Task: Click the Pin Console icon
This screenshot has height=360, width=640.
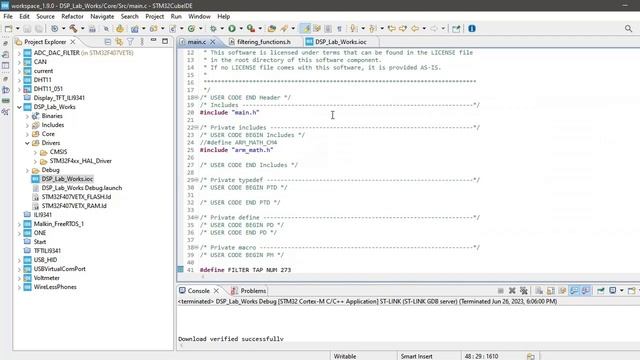Action: [x=600, y=291]
